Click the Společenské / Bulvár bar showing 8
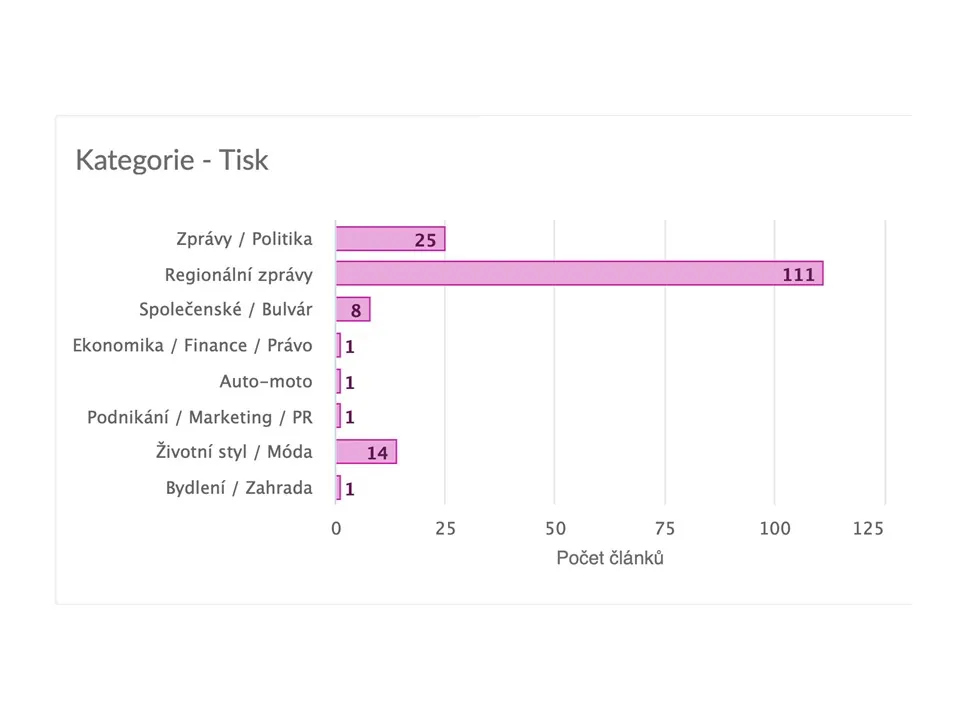The width and height of the screenshot is (960, 720). coord(353,309)
